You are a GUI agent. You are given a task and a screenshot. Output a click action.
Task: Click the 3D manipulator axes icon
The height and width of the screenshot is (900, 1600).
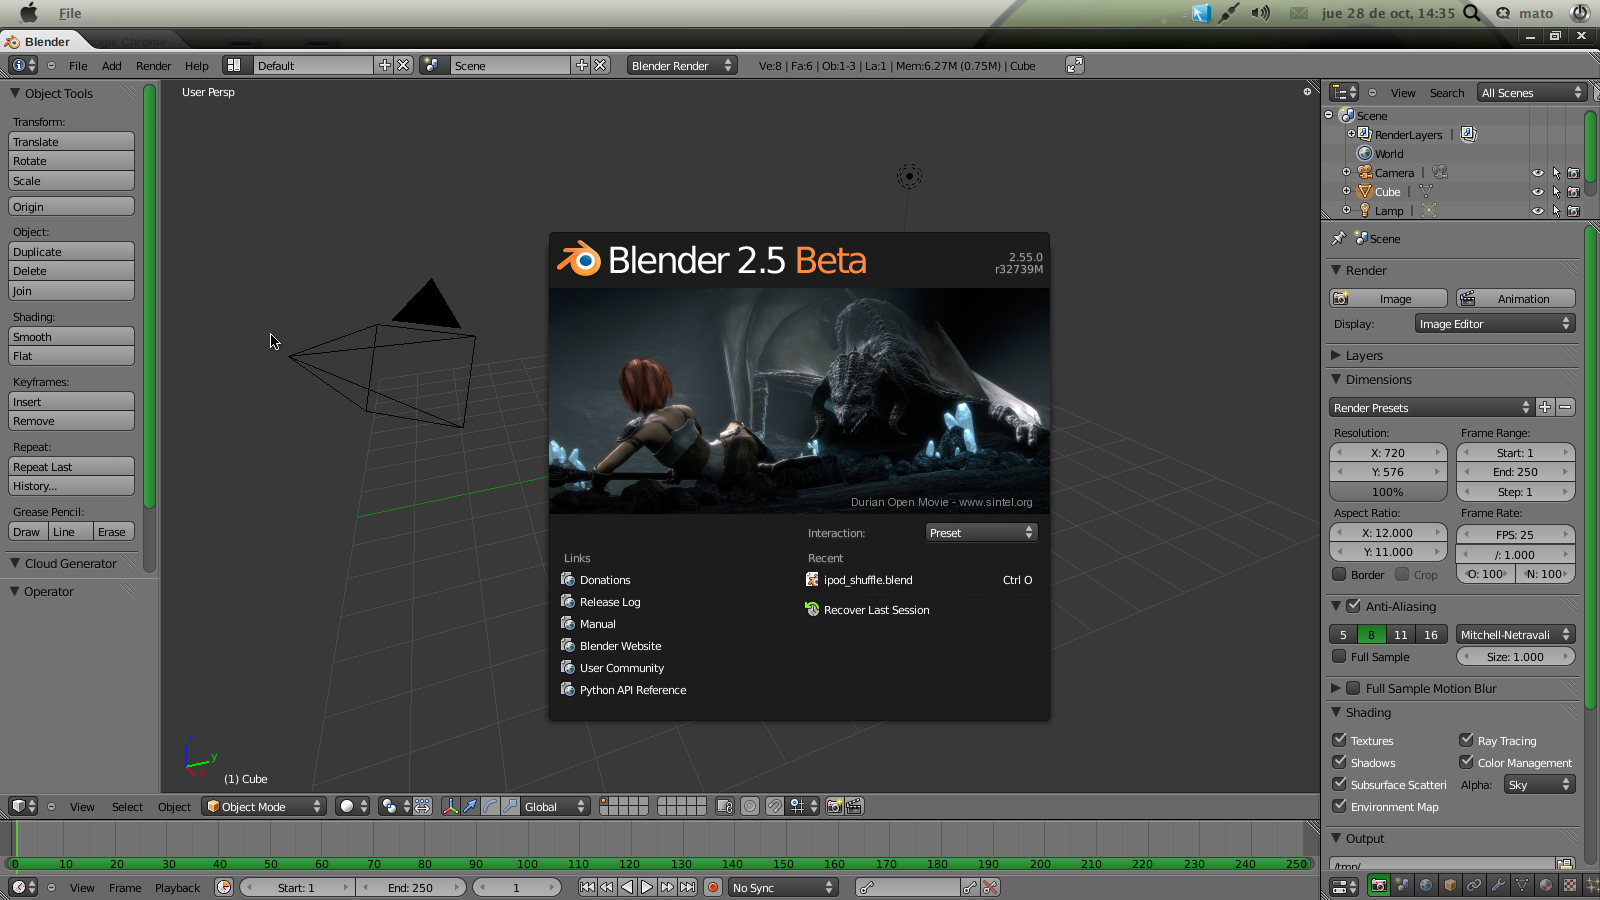click(450, 806)
